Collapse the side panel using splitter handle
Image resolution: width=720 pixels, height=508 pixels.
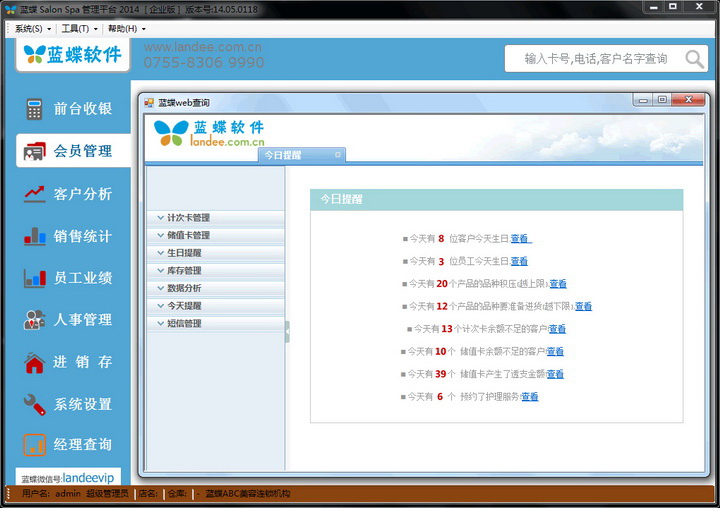(287, 332)
